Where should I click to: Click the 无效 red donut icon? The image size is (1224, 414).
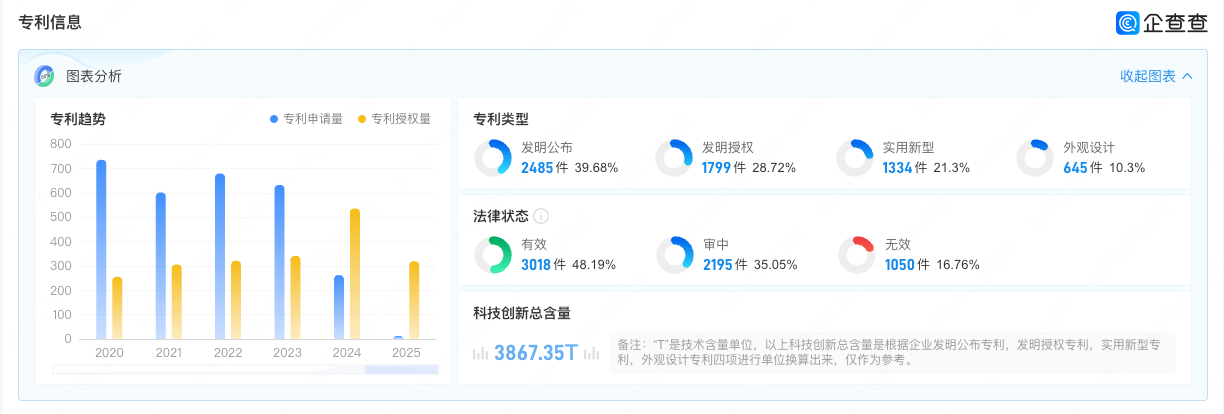pyautogui.click(x=857, y=255)
